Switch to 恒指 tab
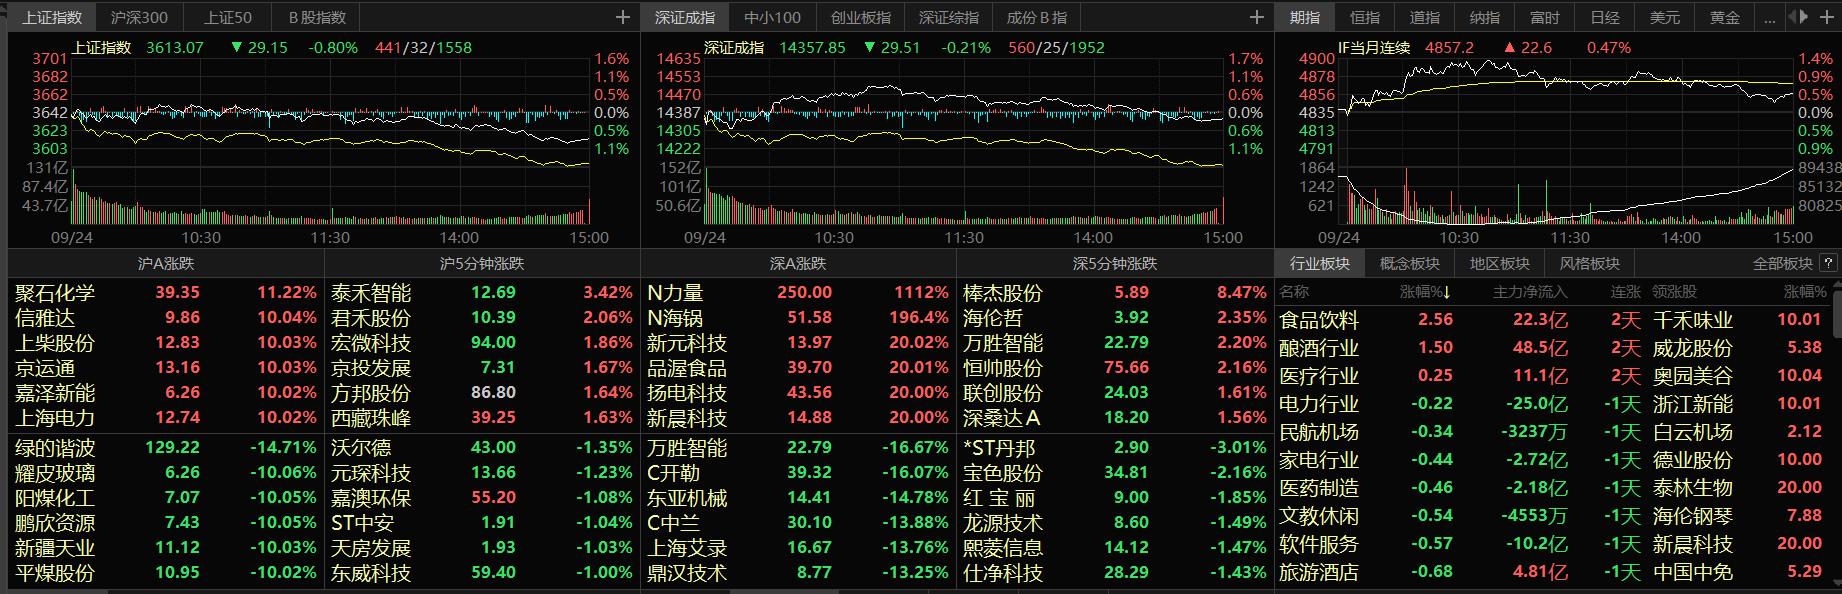 point(1365,17)
